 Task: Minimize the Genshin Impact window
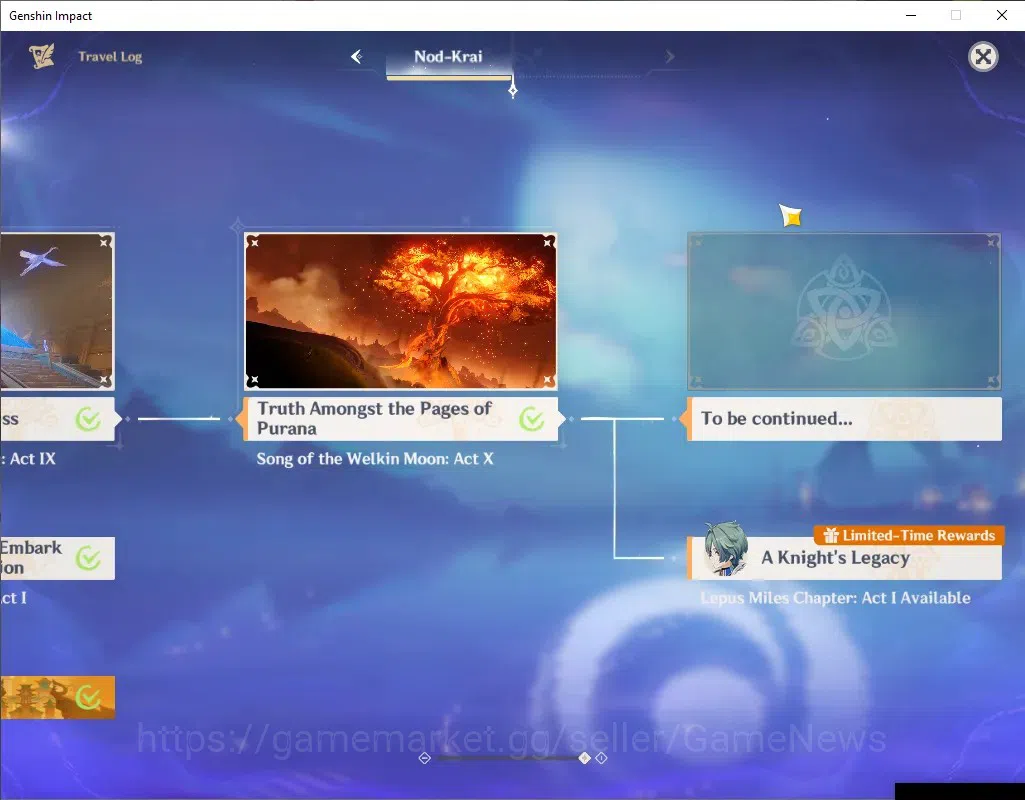(x=911, y=15)
